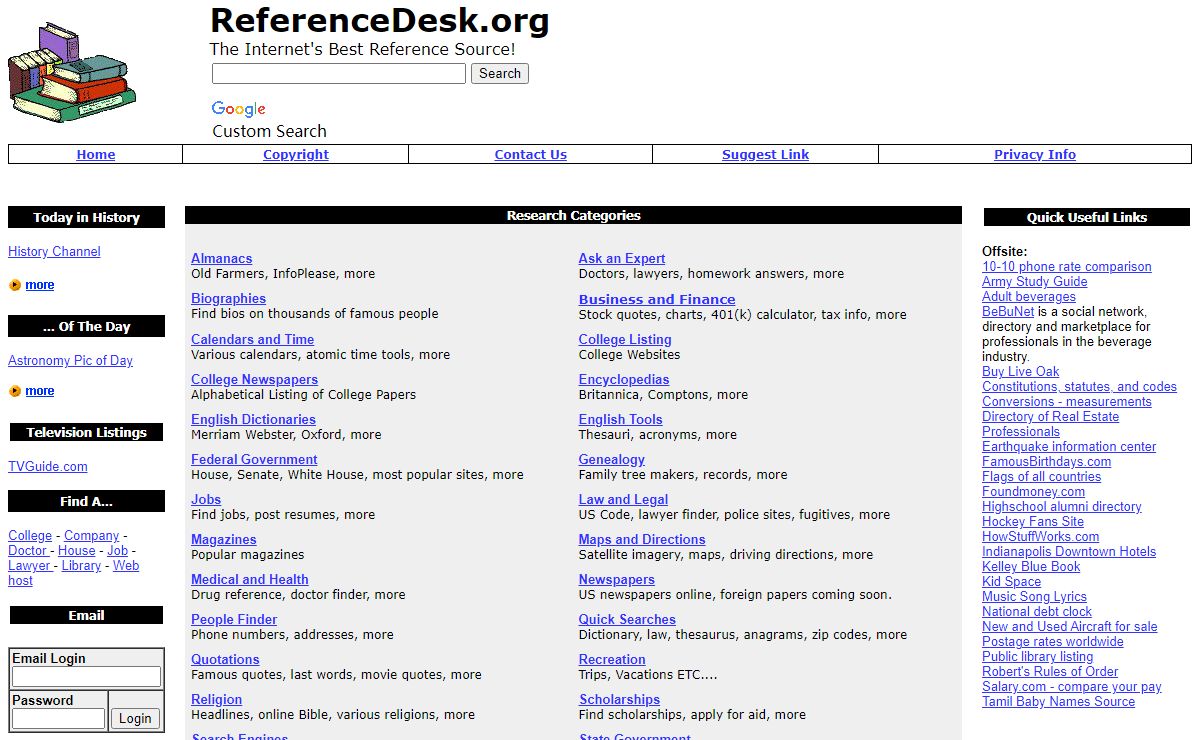Open the English Dictionaries category
This screenshot has width=1200, height=740.
[x=253, y=419]
